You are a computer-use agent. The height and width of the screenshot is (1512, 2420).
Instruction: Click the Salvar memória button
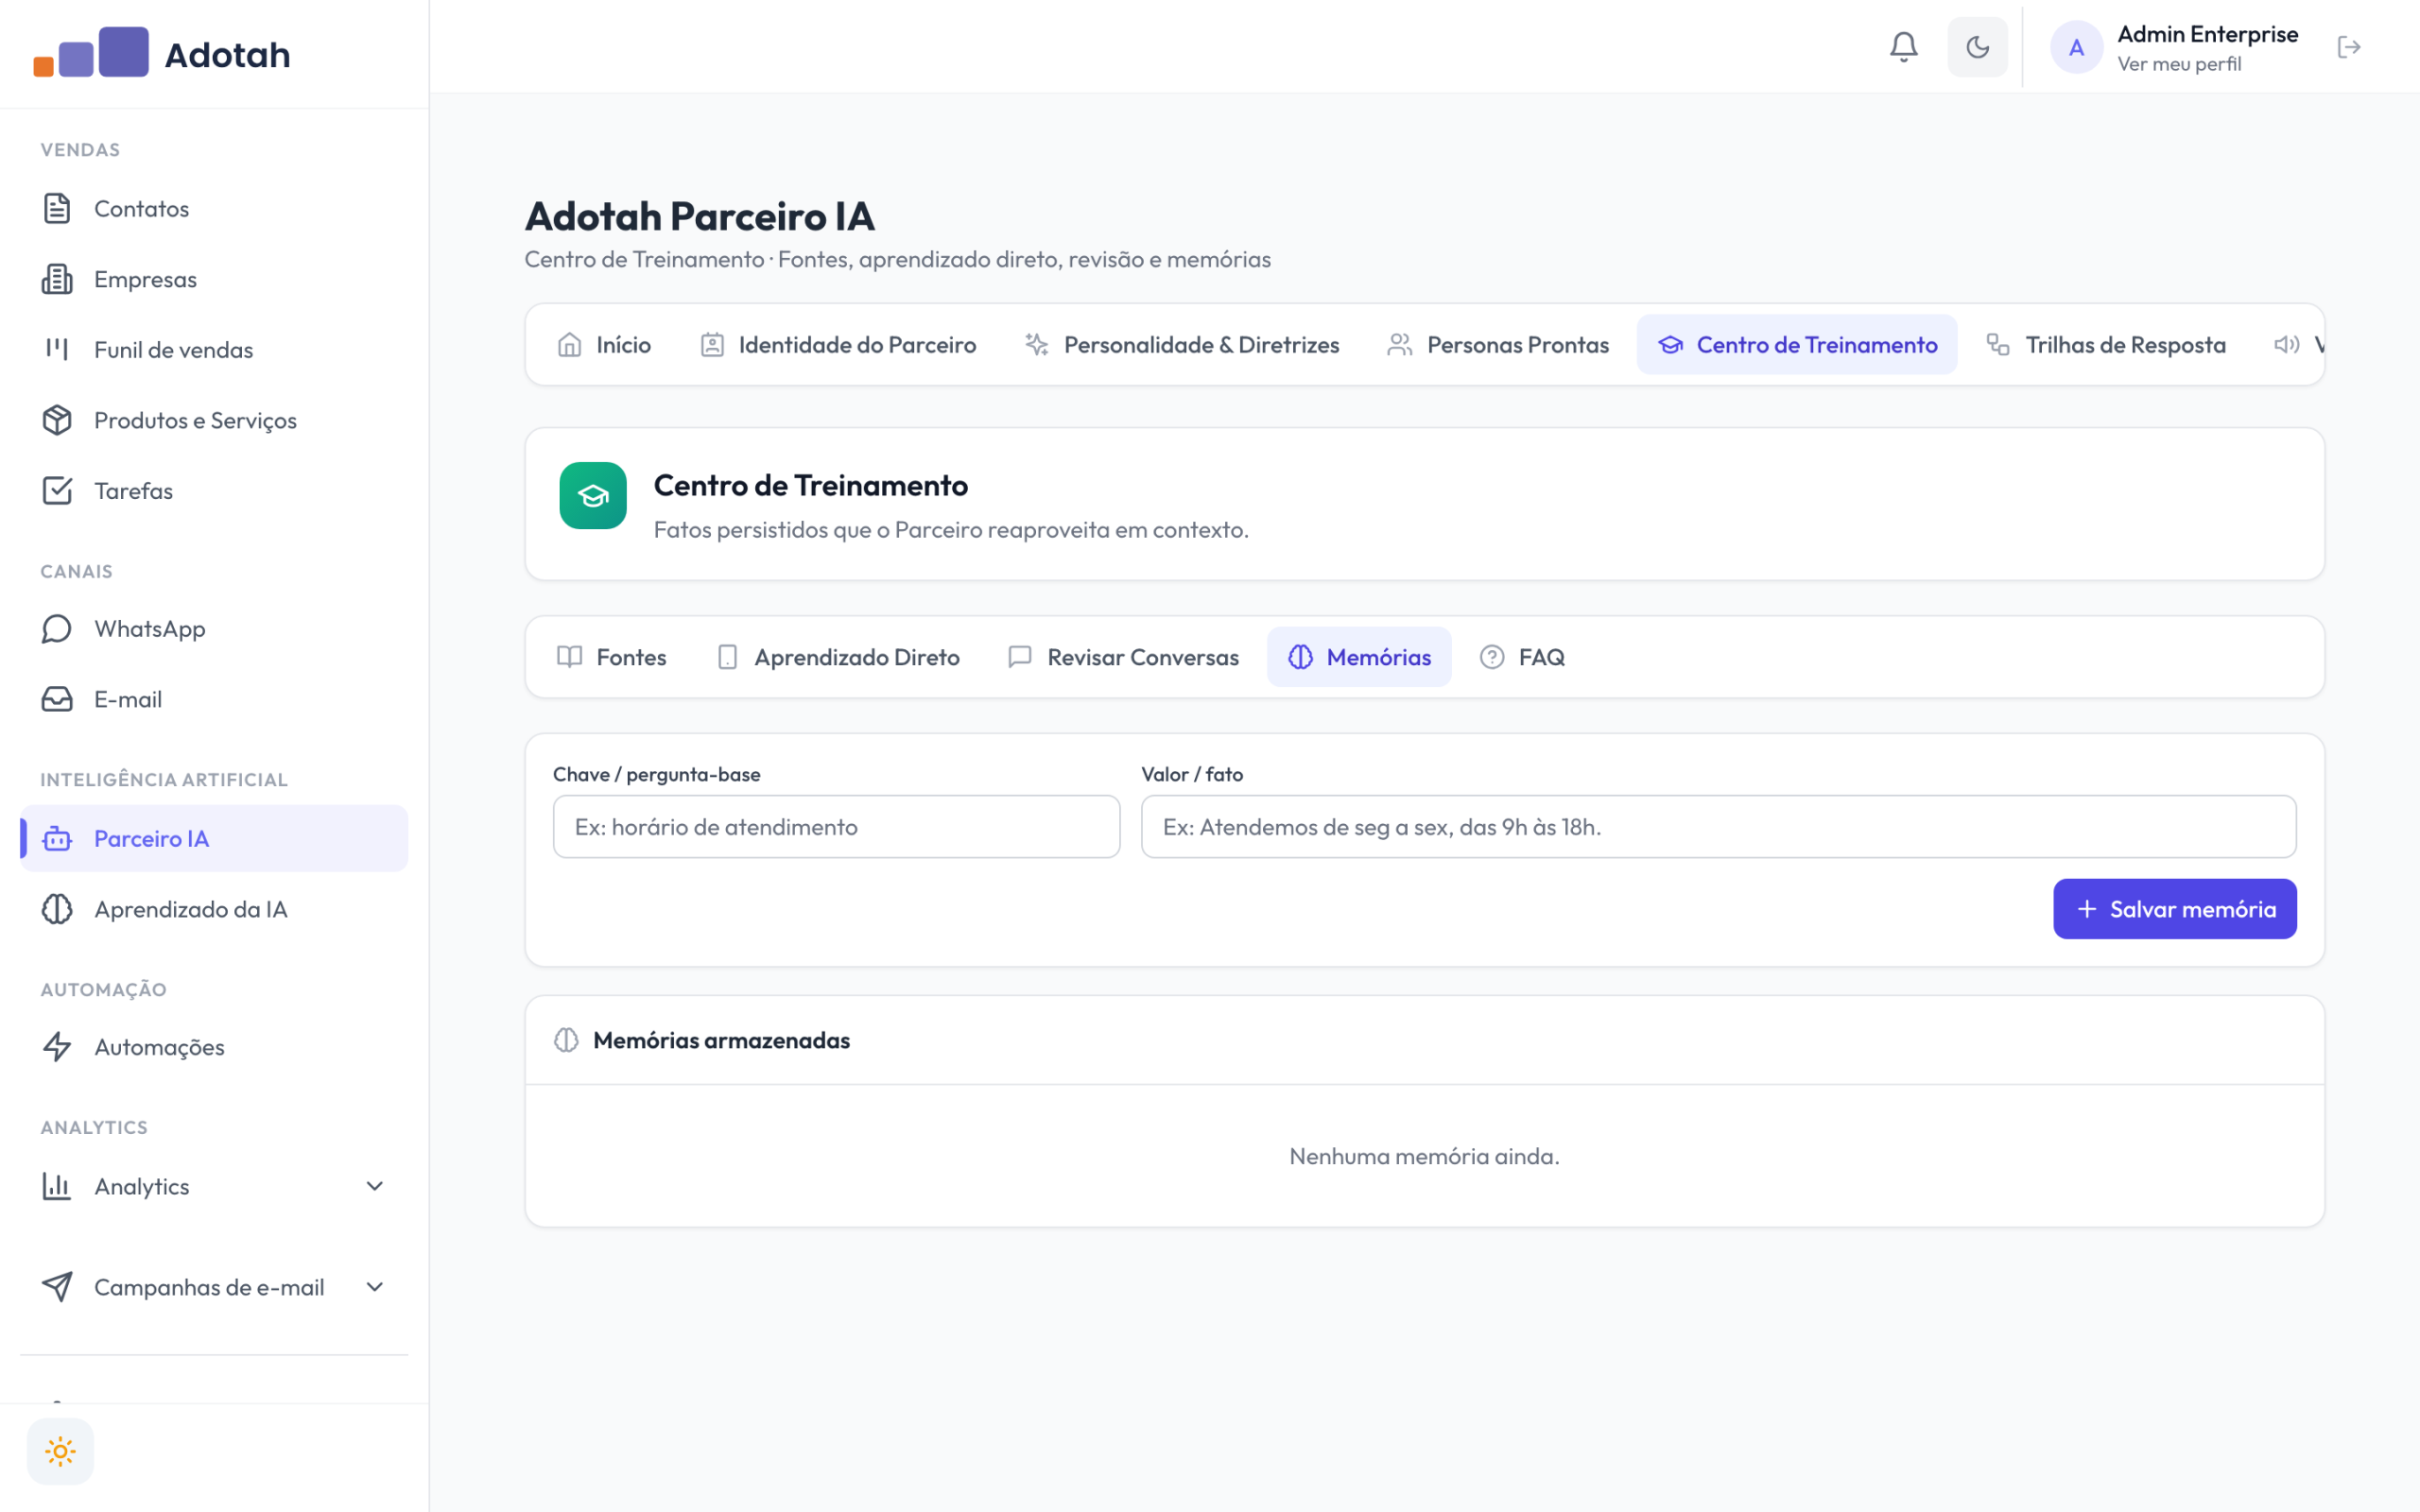(x=2174, y=909)
